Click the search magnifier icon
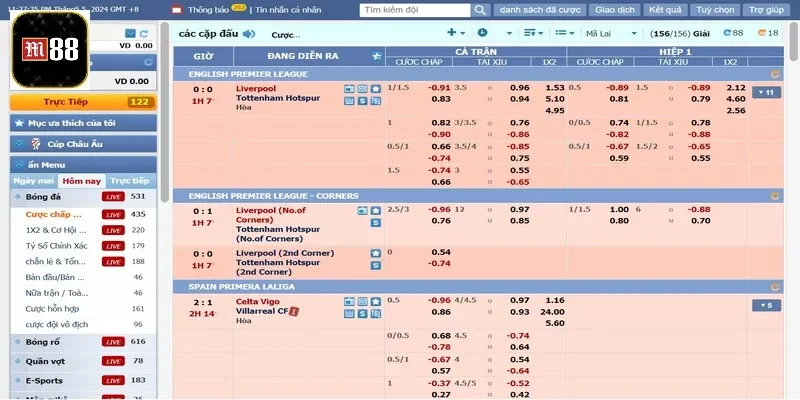Screen dimensions: 800x400 point(480,10)
